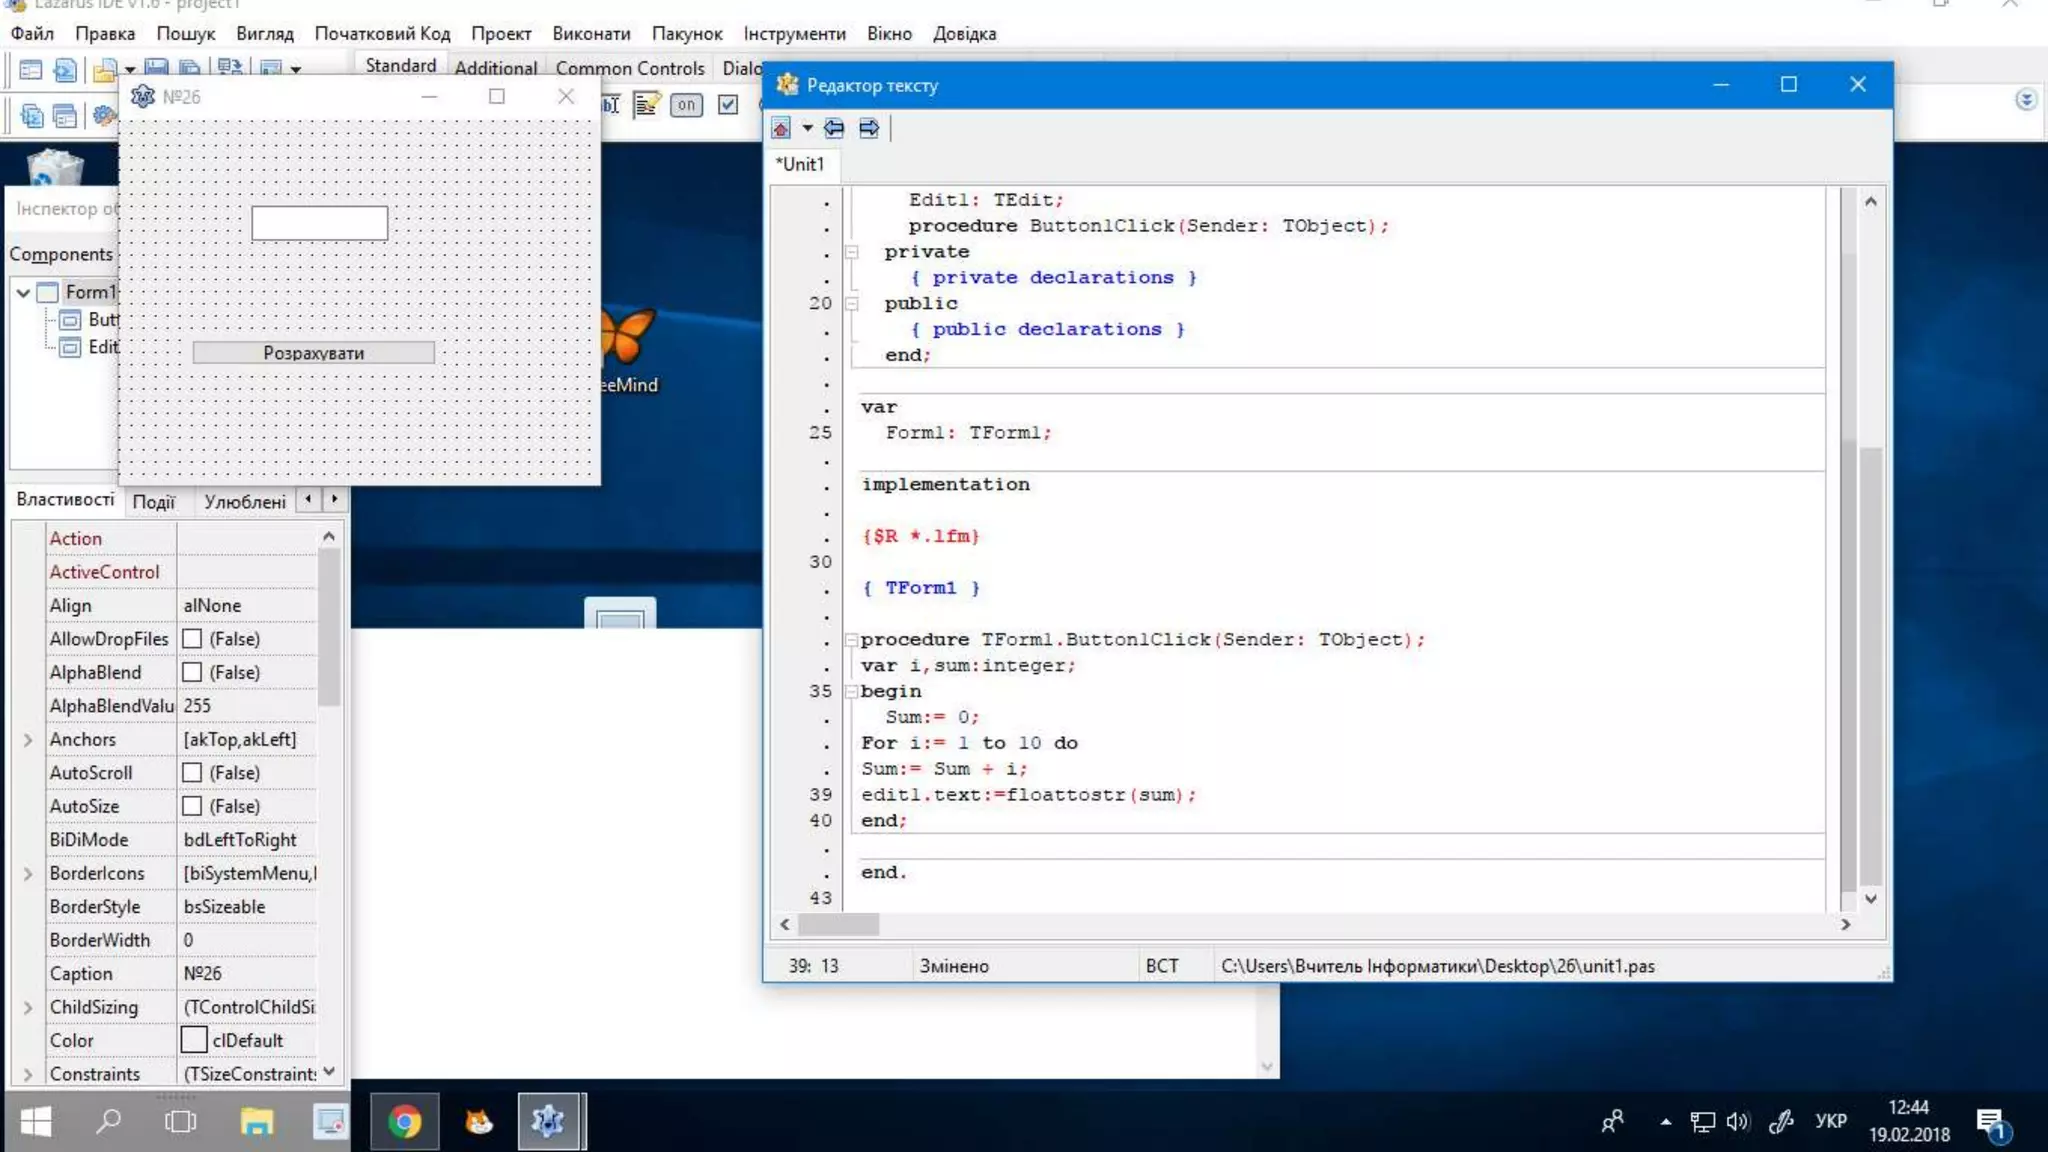
Task: Click the Розрахувати button on the form
Action: point(313,353)
